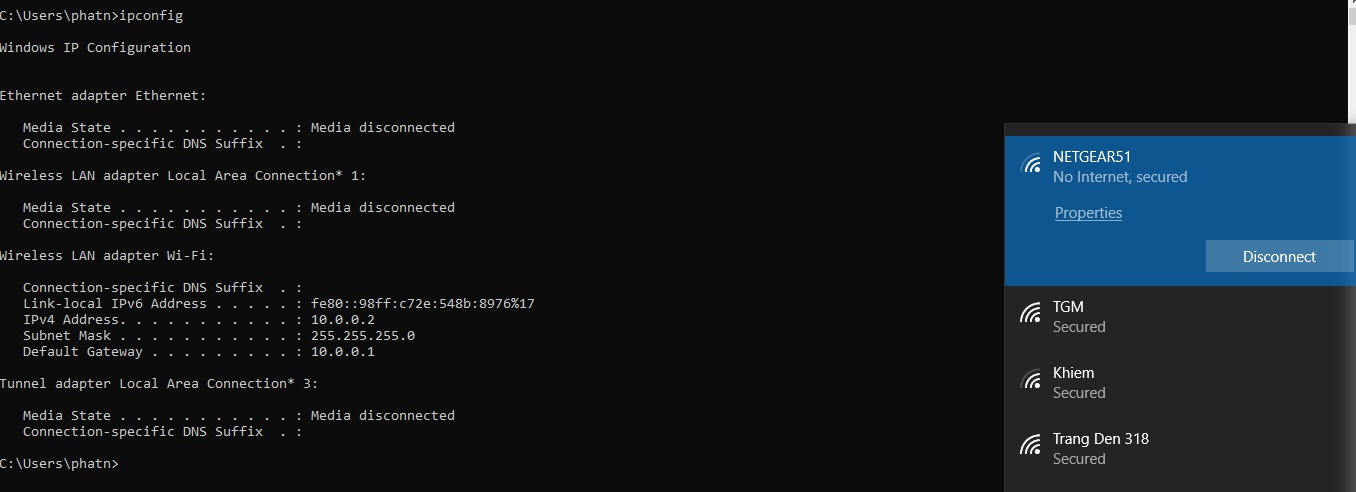Click the TGM Wi-Fi signal icon
Screen dimensions: 1356x492
click(1030, 314)
